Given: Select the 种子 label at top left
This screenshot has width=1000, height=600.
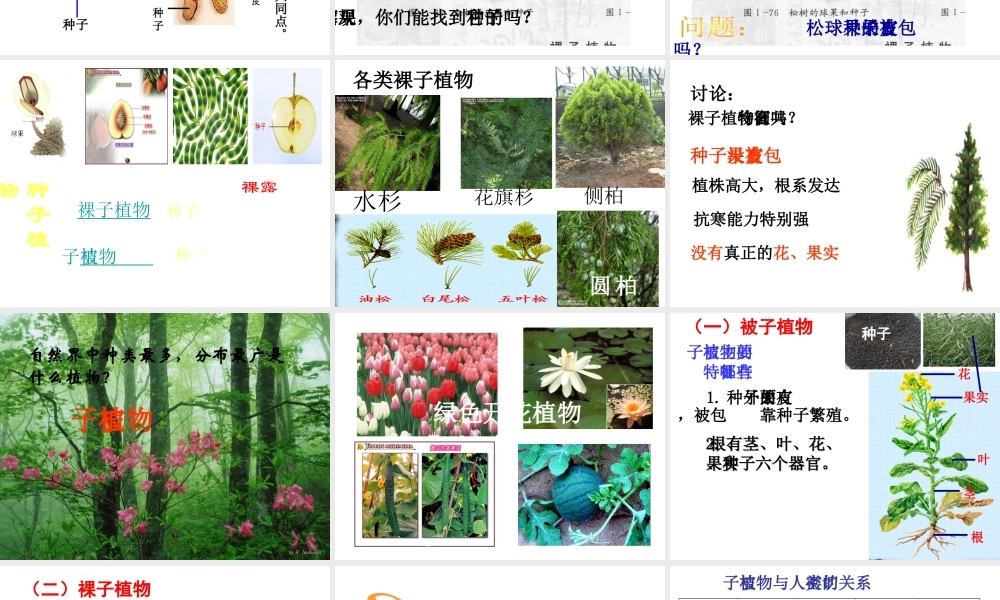Looking at the screenshot, I should click(75, 24).
